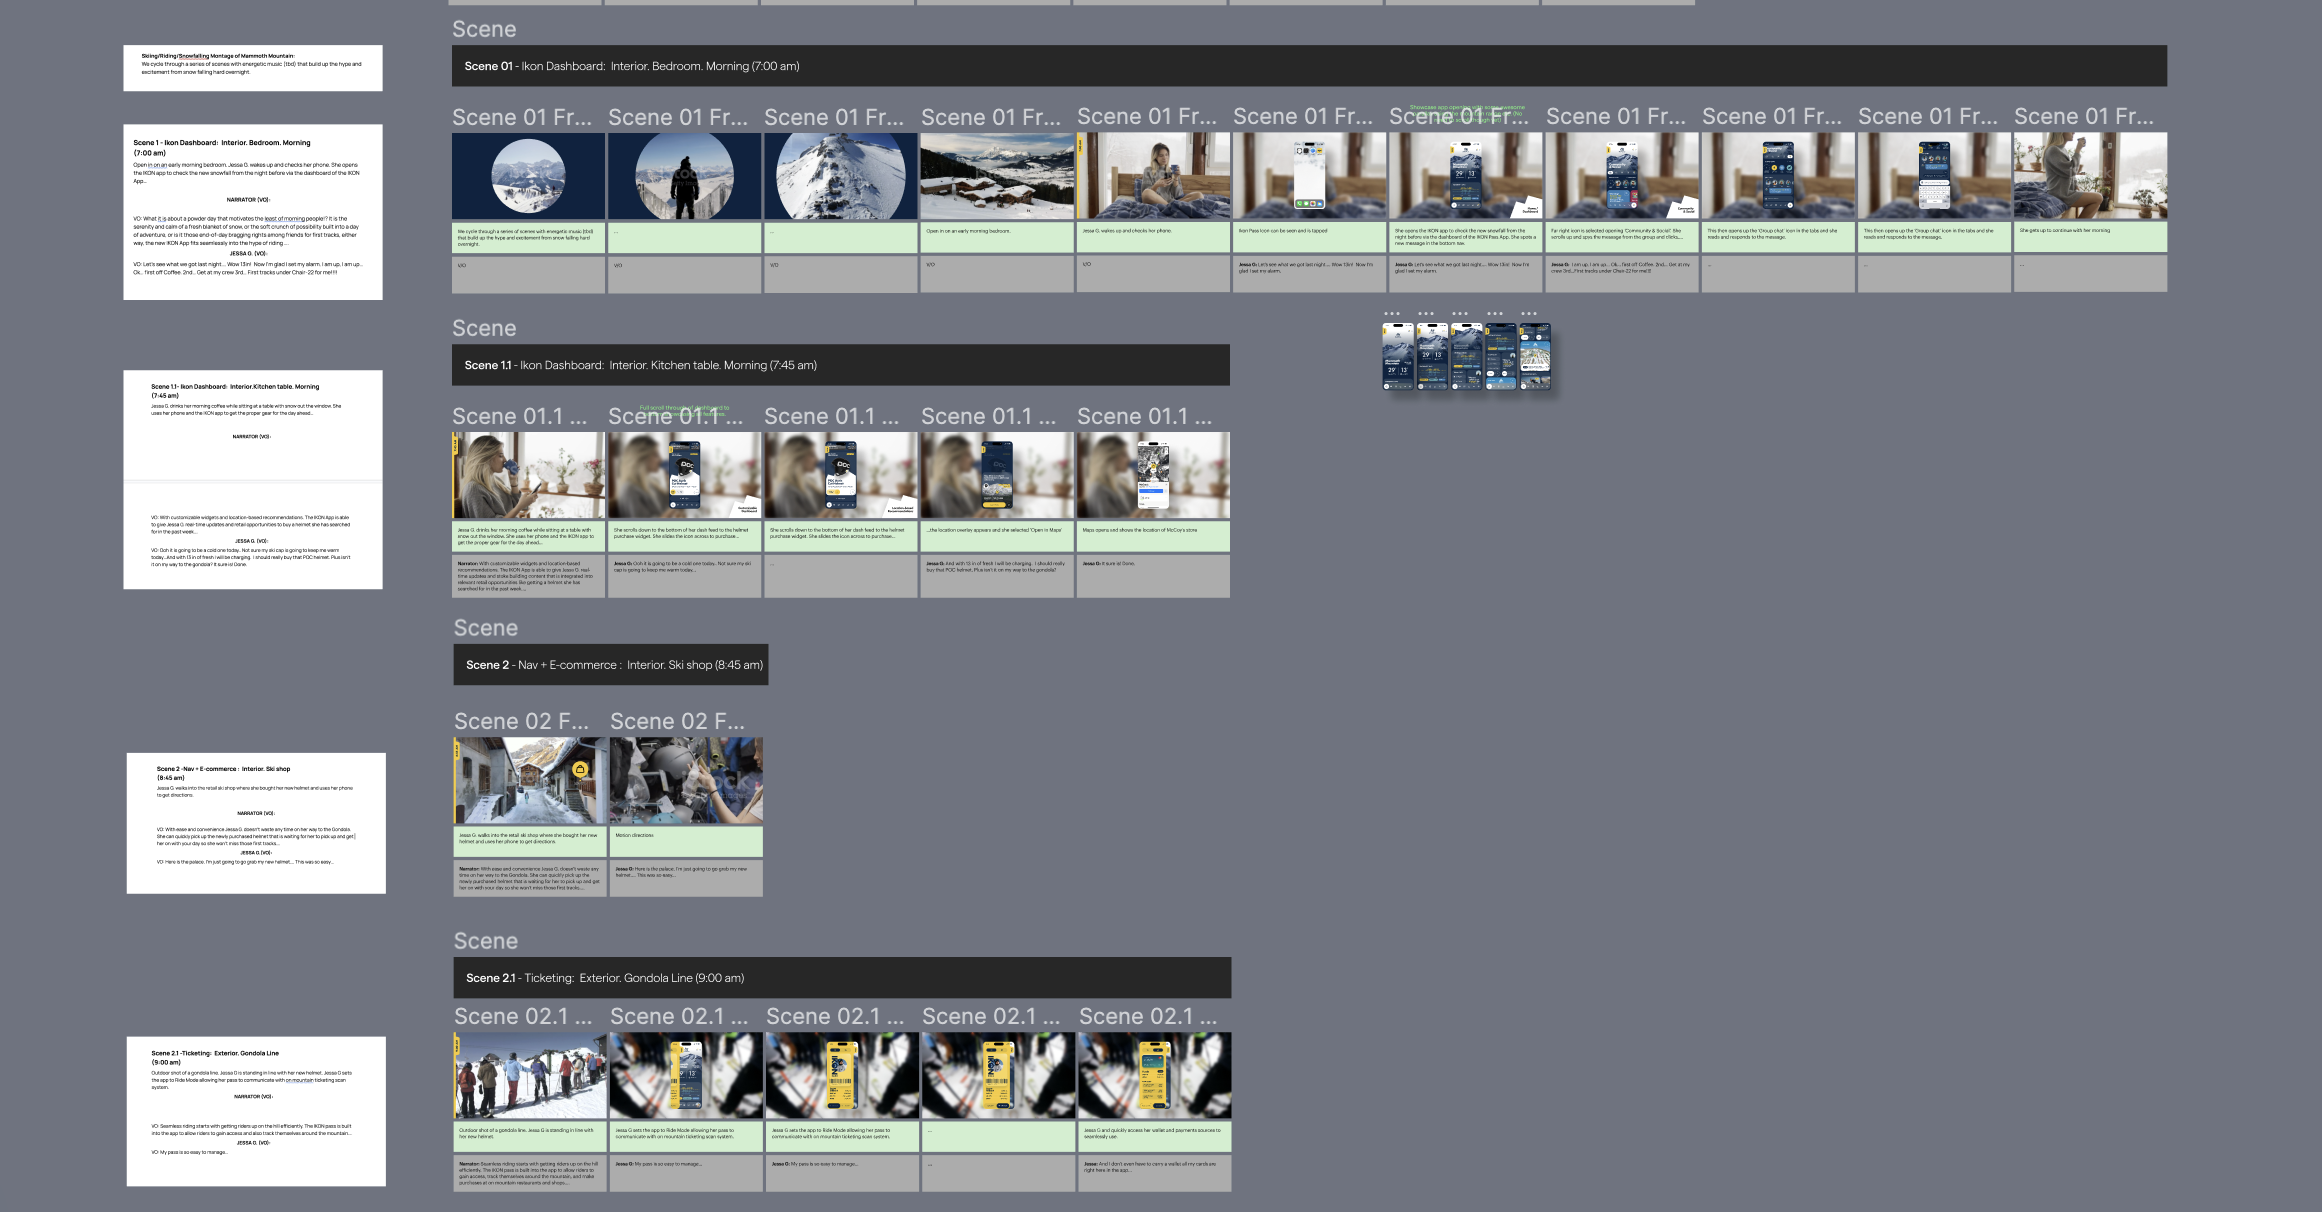Select the woman sitting in bed with phone frame

point(1153,176)
